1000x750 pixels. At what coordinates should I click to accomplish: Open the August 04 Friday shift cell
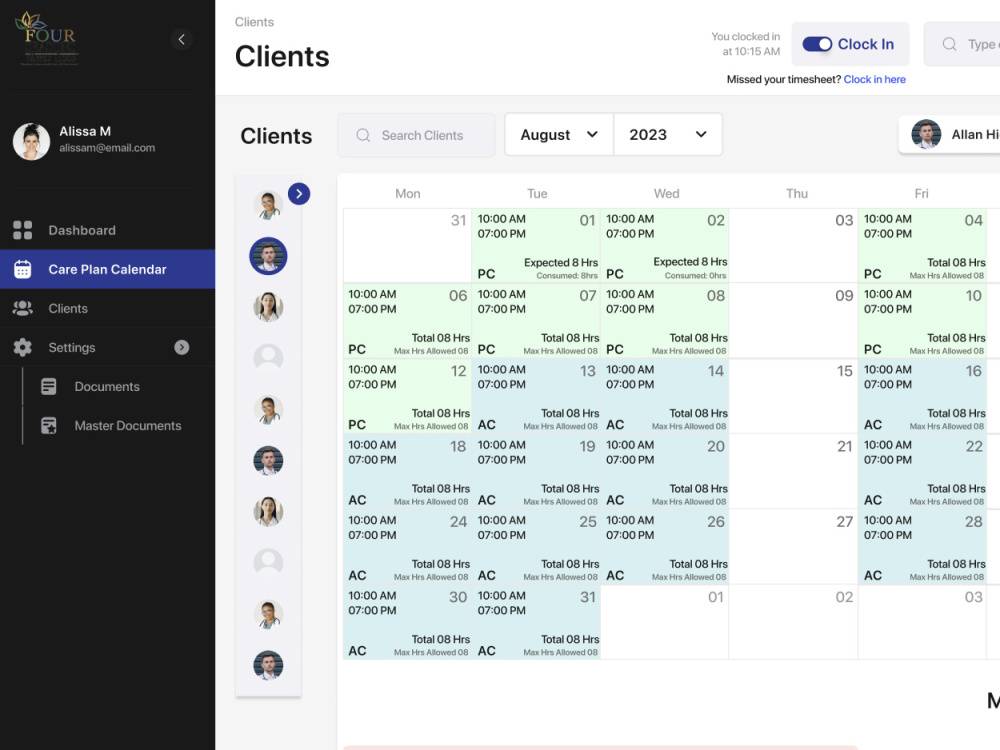click(x=922, y=246)
